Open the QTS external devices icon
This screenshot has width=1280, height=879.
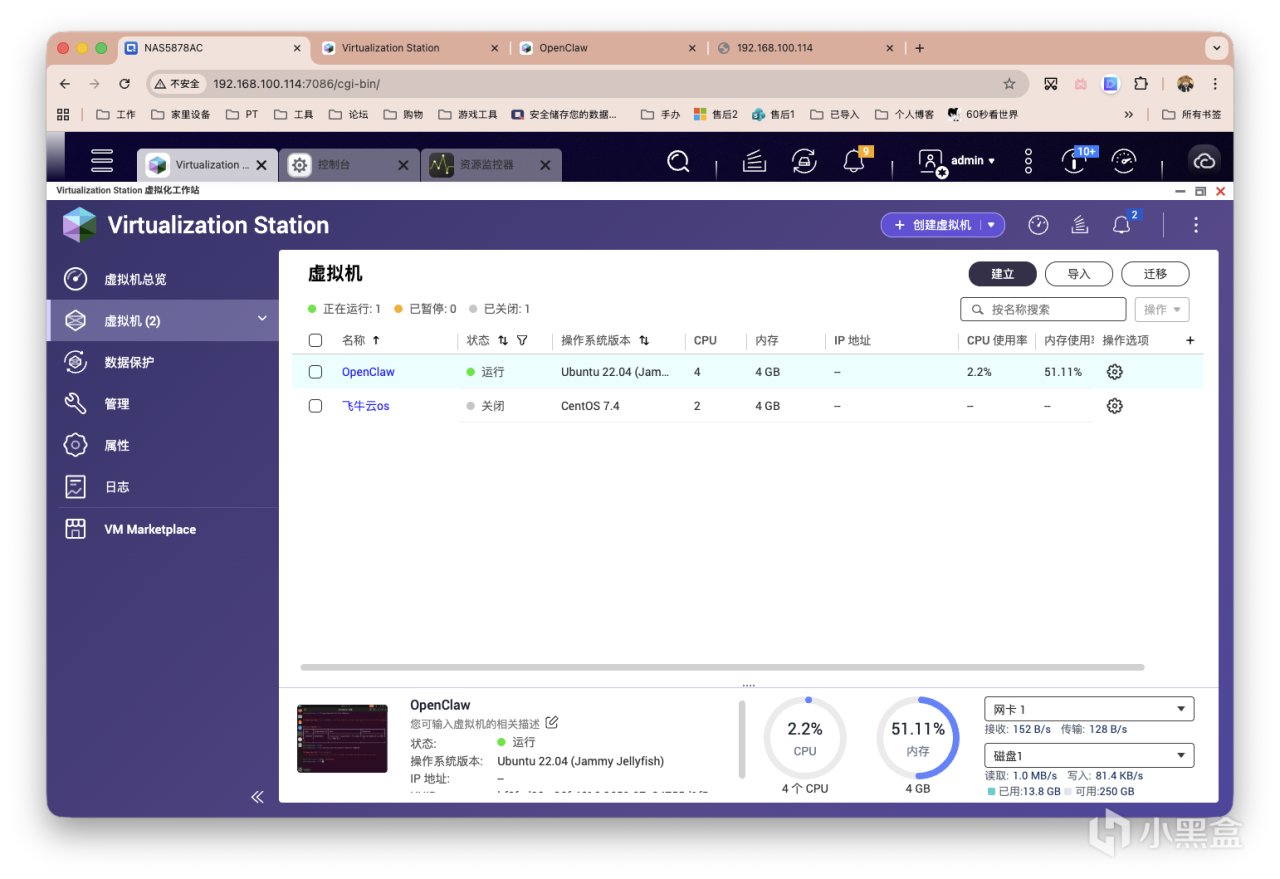click(x=804, y=161)
